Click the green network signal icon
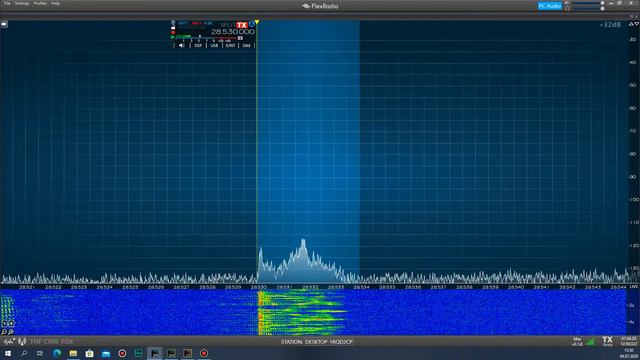 (x=590, y=341)
